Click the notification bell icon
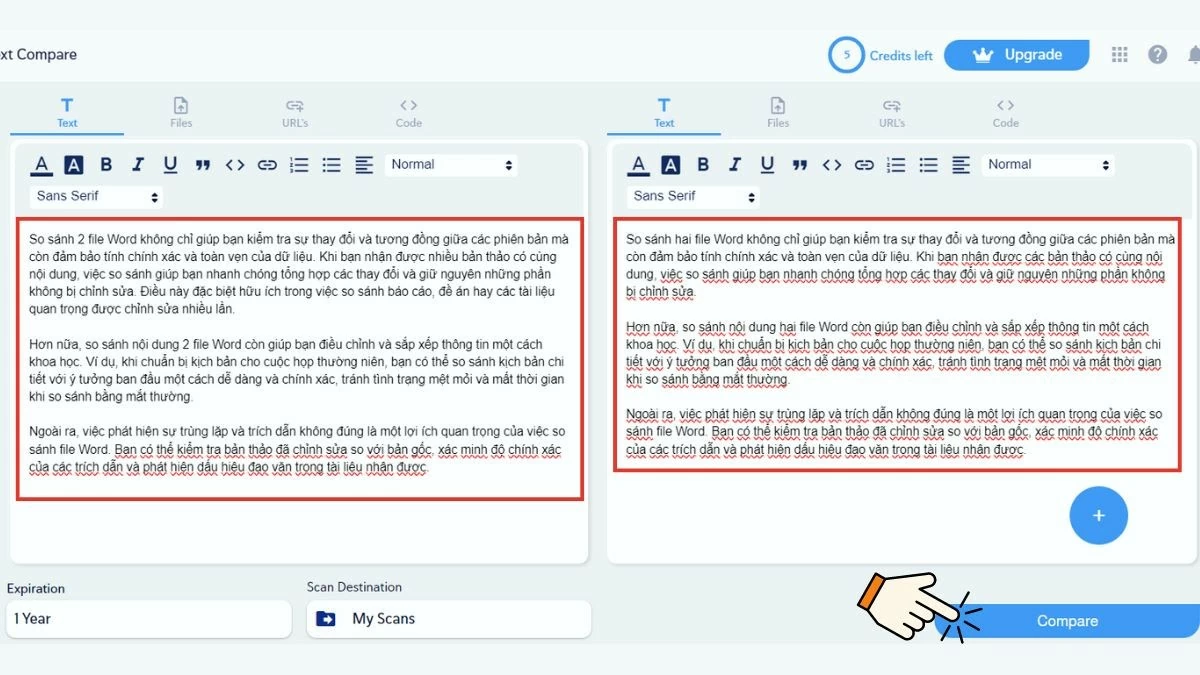This screenshot has height=675, width=1200. (x=1194, y=54)
